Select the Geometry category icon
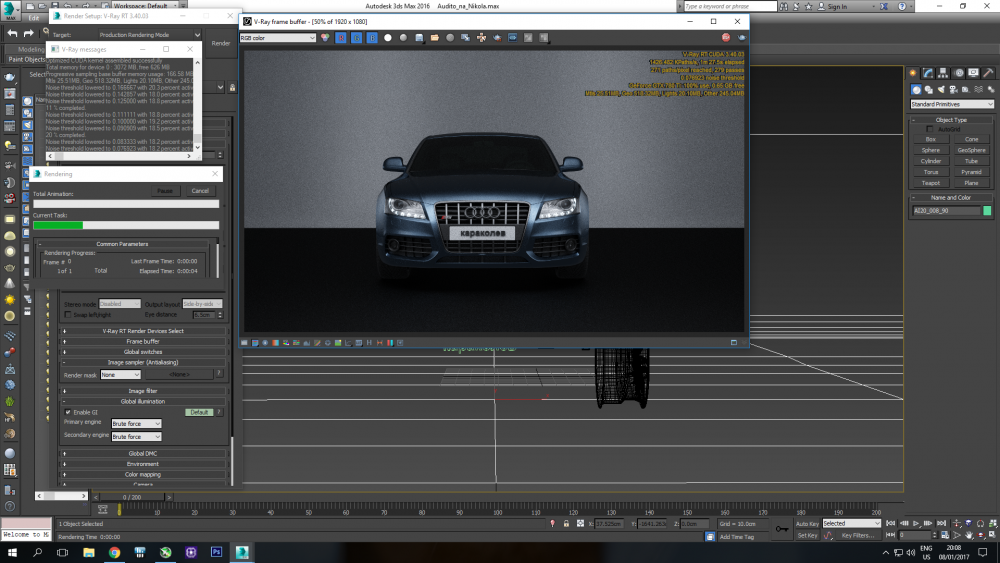This screenshot has width=1000, height=563. pyautogui.click(x=916, y=89)
